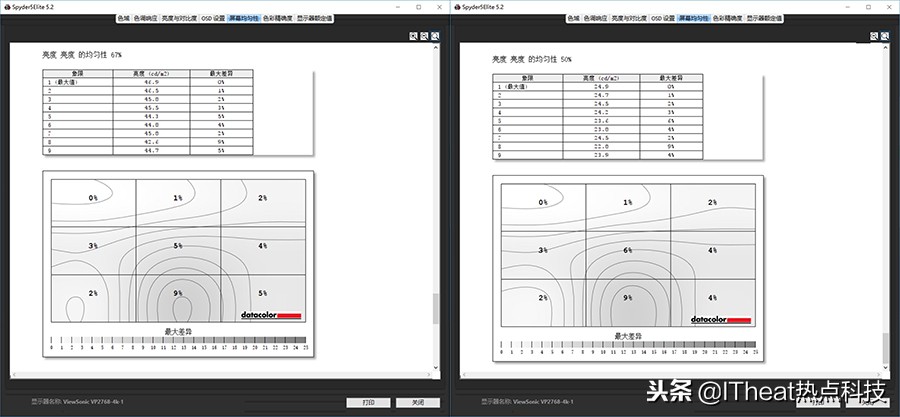Click the 象限 column header in left table
900x417 pixels.
(x=78, y=73)
